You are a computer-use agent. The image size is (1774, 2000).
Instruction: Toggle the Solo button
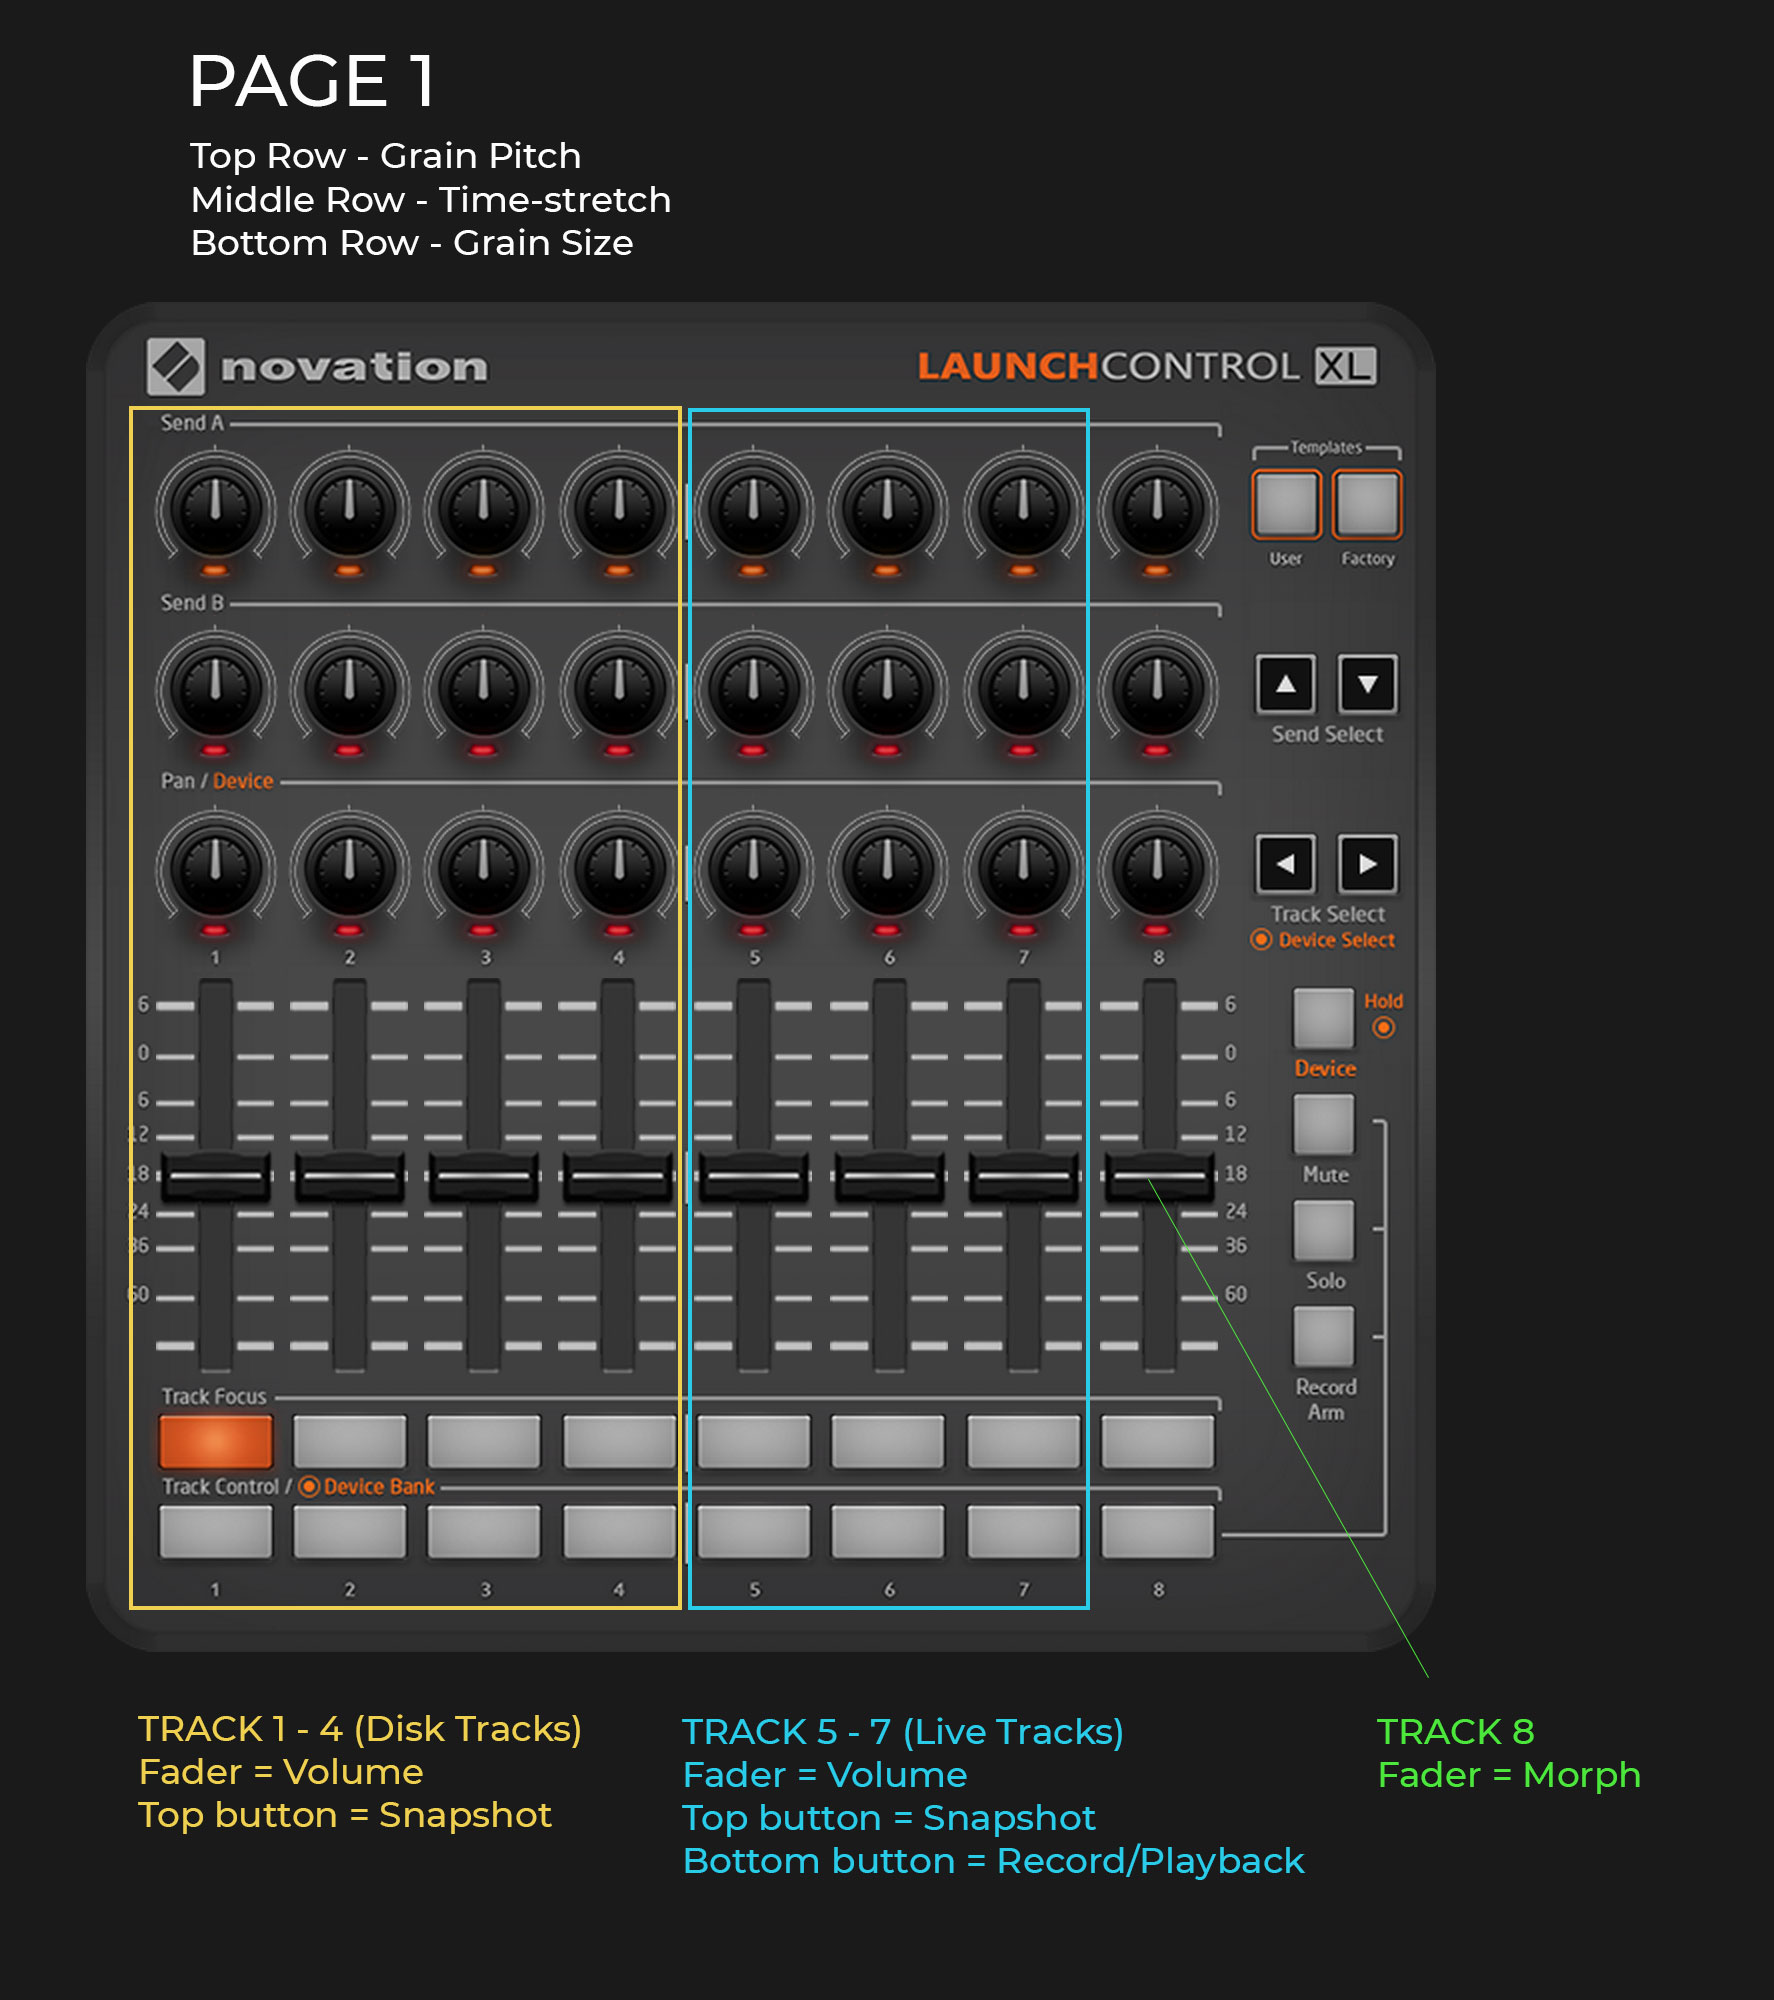1324,1230
